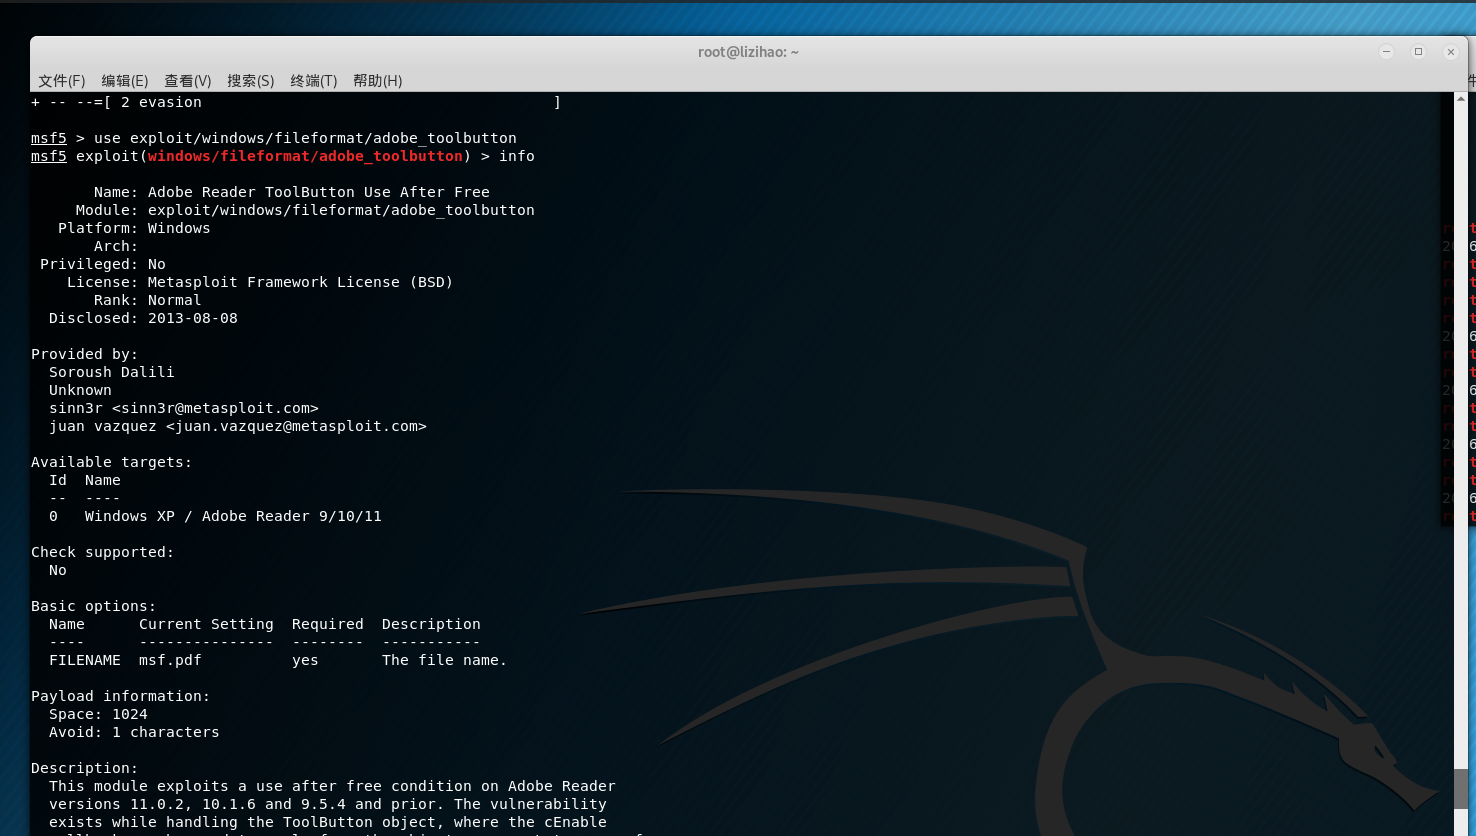
Task: Maximize the root@lizihao terminal window
Action: [1418, 52]
